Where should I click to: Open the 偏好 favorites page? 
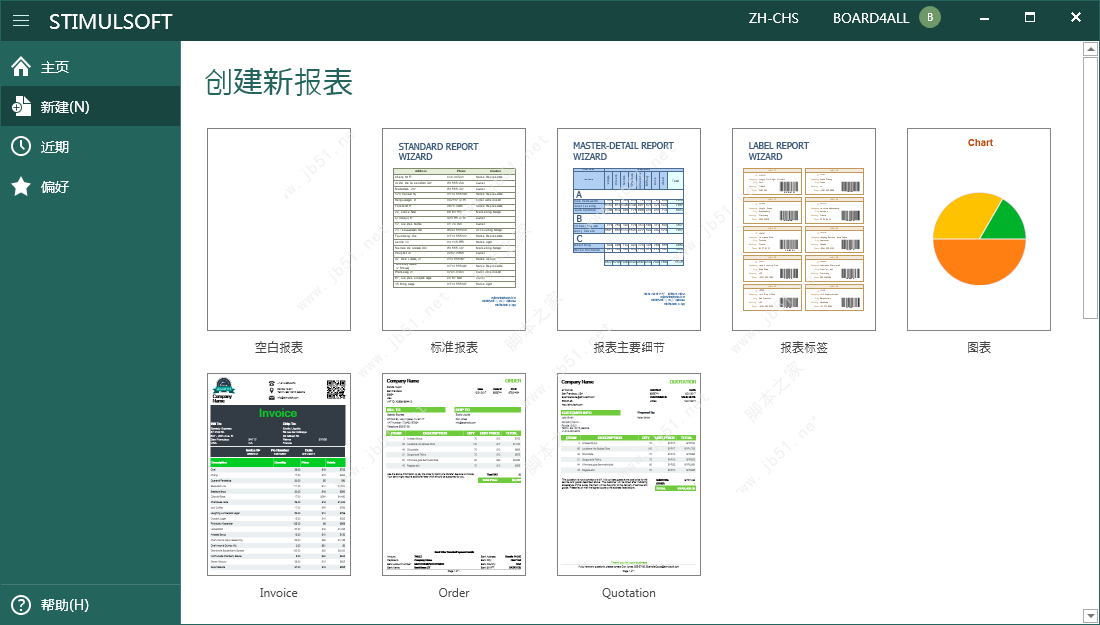pos(55,185)
